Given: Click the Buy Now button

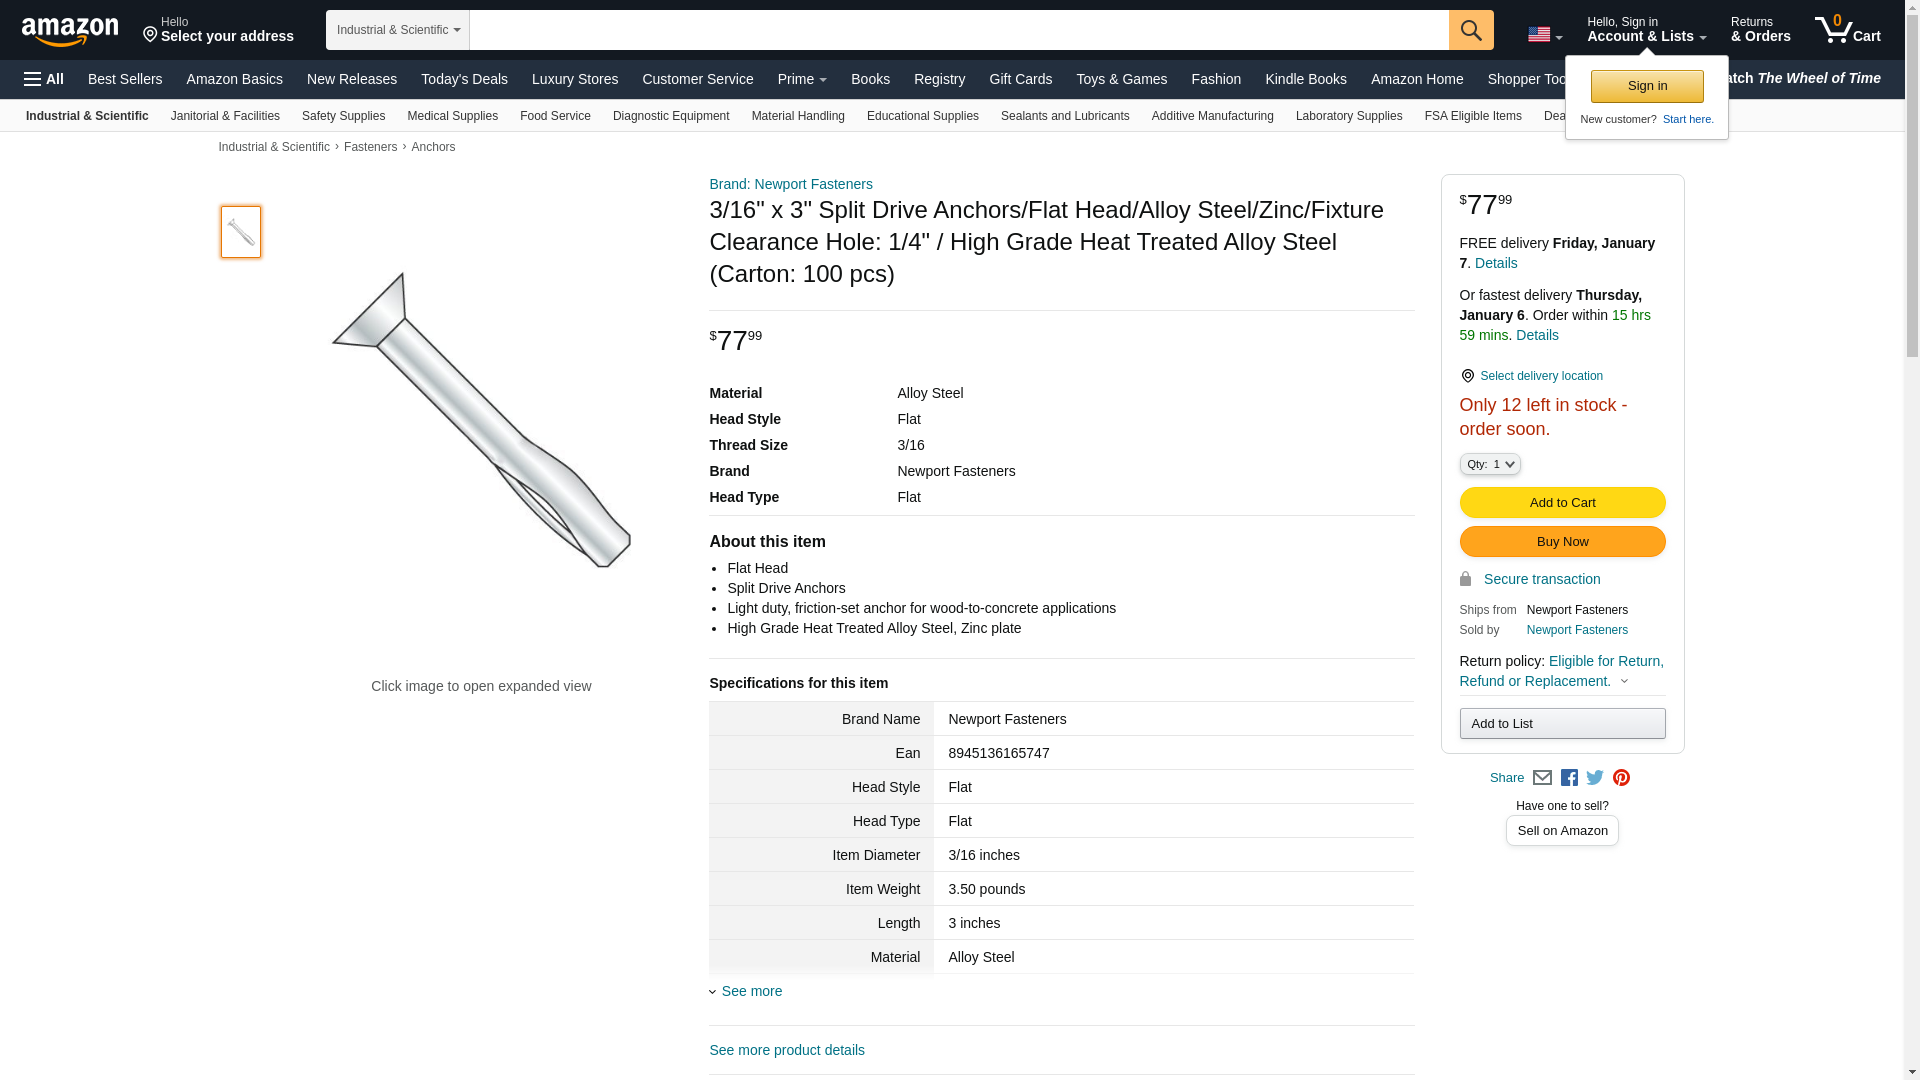Looking at the screenshot, I should click(x=1562, y=542).
